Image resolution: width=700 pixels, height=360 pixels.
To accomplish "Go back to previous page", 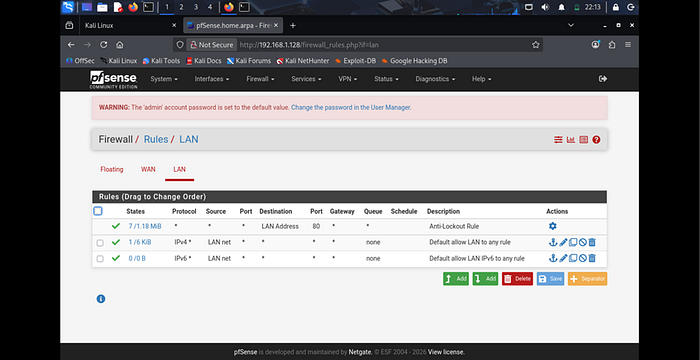I will [71, 45].
